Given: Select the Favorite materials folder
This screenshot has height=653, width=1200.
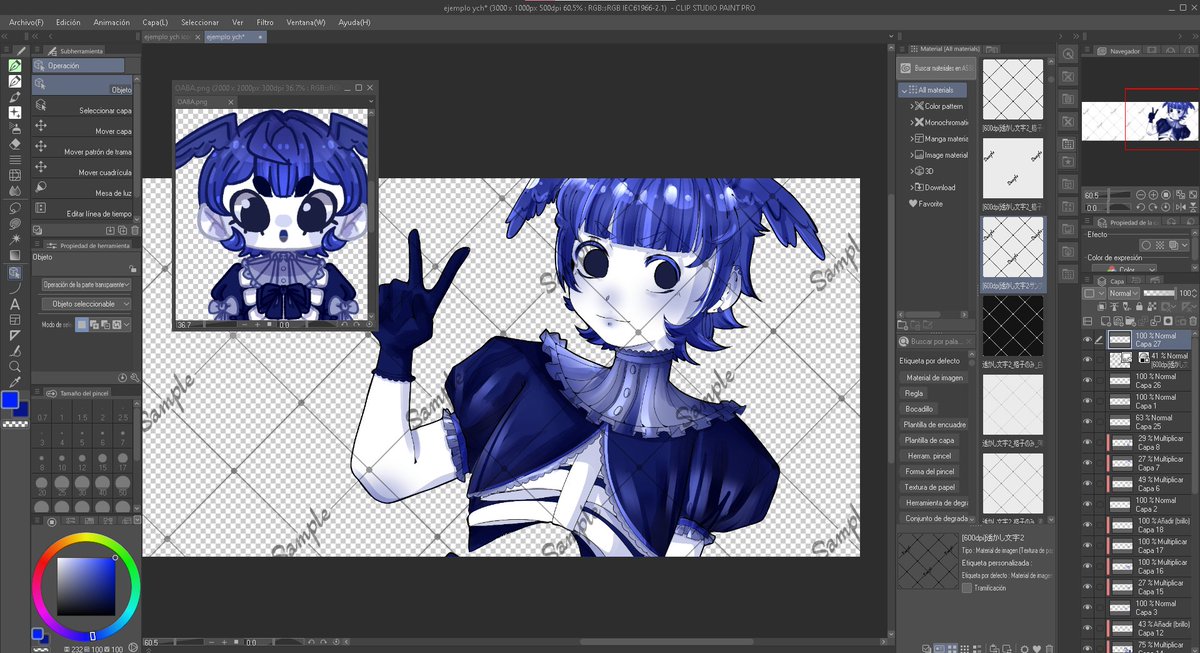Looking at the screenshot, I should tap(925, 203).
